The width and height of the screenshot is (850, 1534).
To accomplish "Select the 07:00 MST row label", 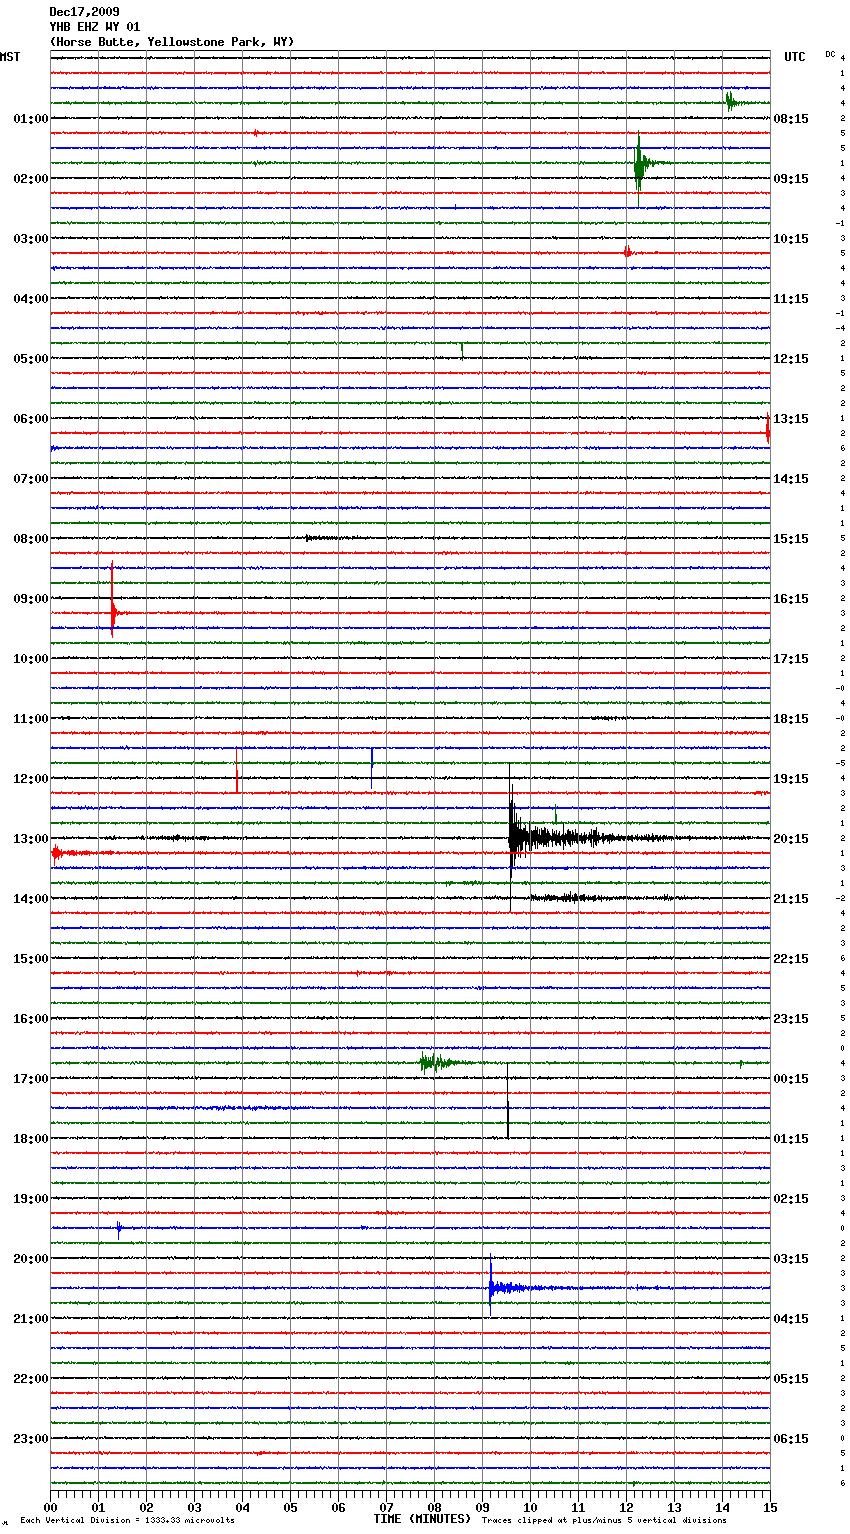I will (x=30, y=479).
